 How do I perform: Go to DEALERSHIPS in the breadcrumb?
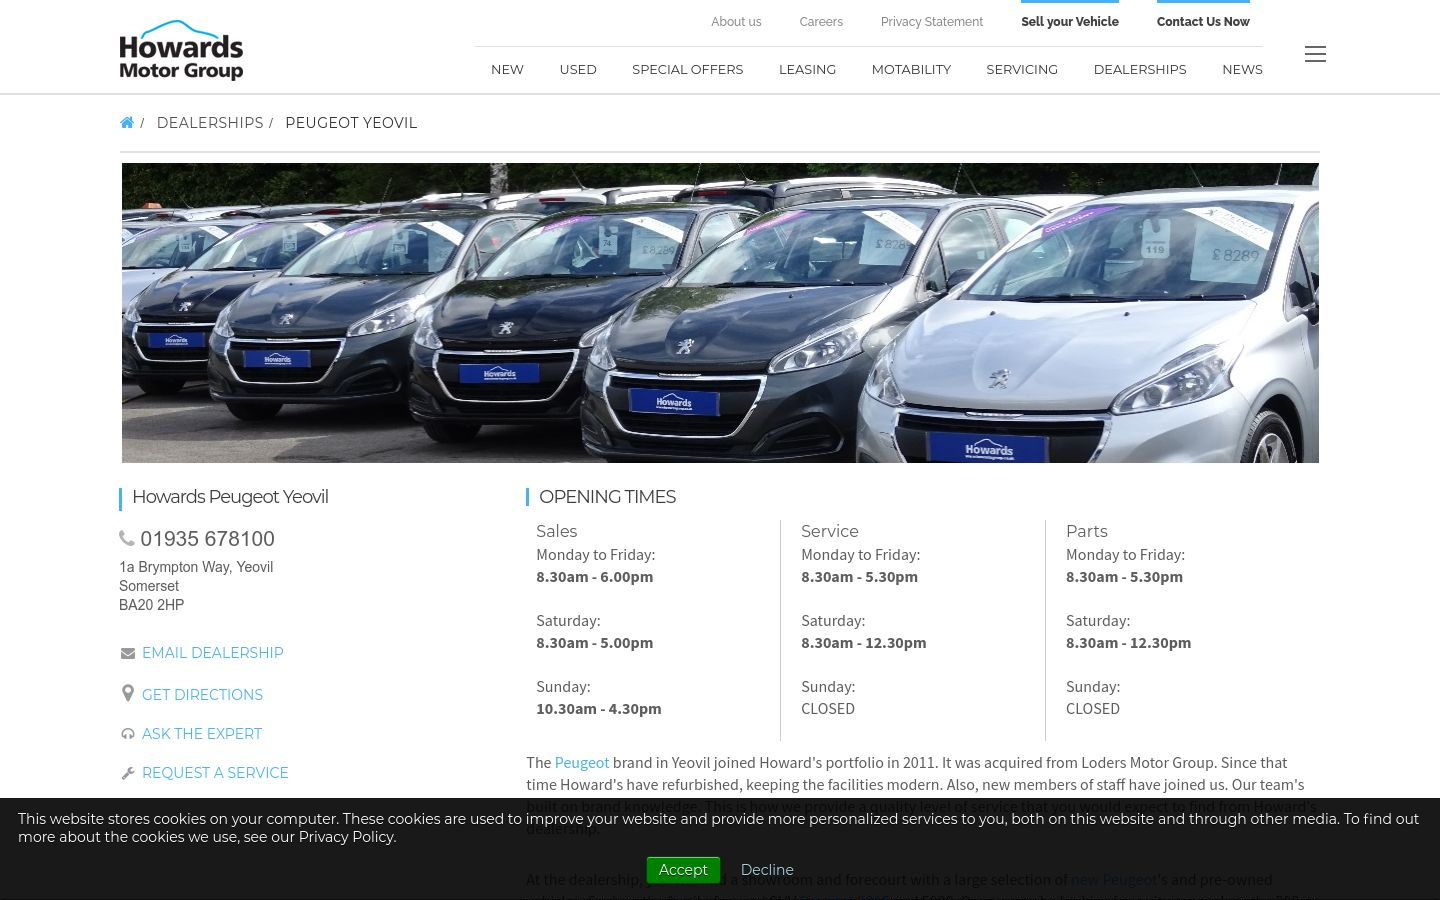tap(210, 123)
